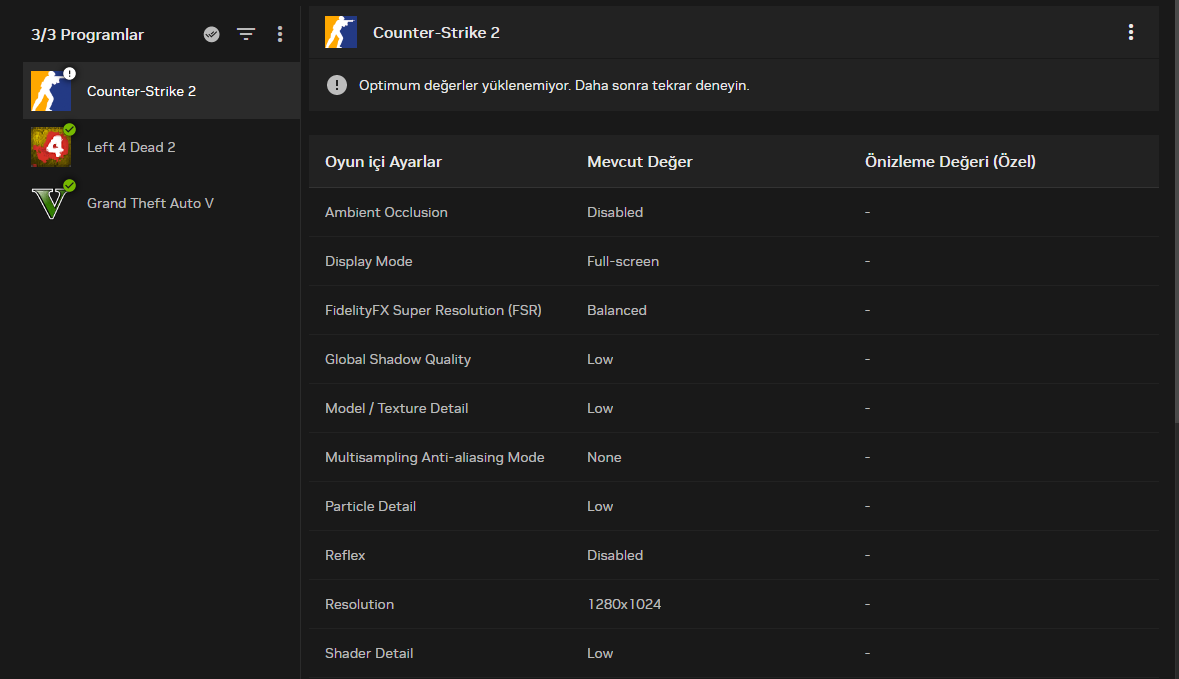Click the FidelityFX Super Resolution row
1179x679 pixels.
point(433,310)
